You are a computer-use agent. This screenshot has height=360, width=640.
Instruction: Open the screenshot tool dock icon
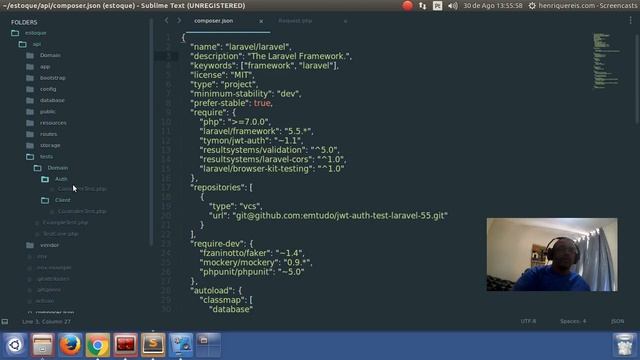pyautogui.click(x=180, y=345)
